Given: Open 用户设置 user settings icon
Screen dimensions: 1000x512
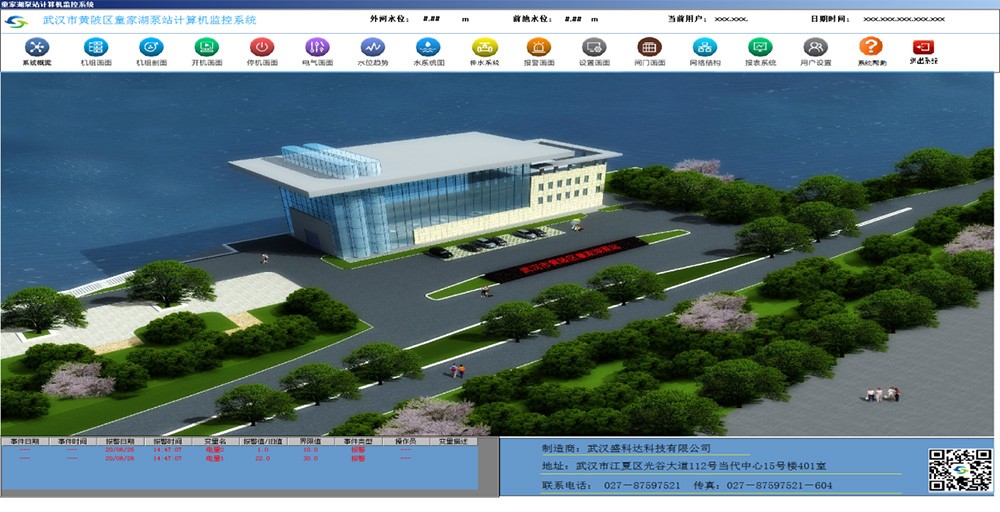Looking at the screenshot, I should pos(816,47).
